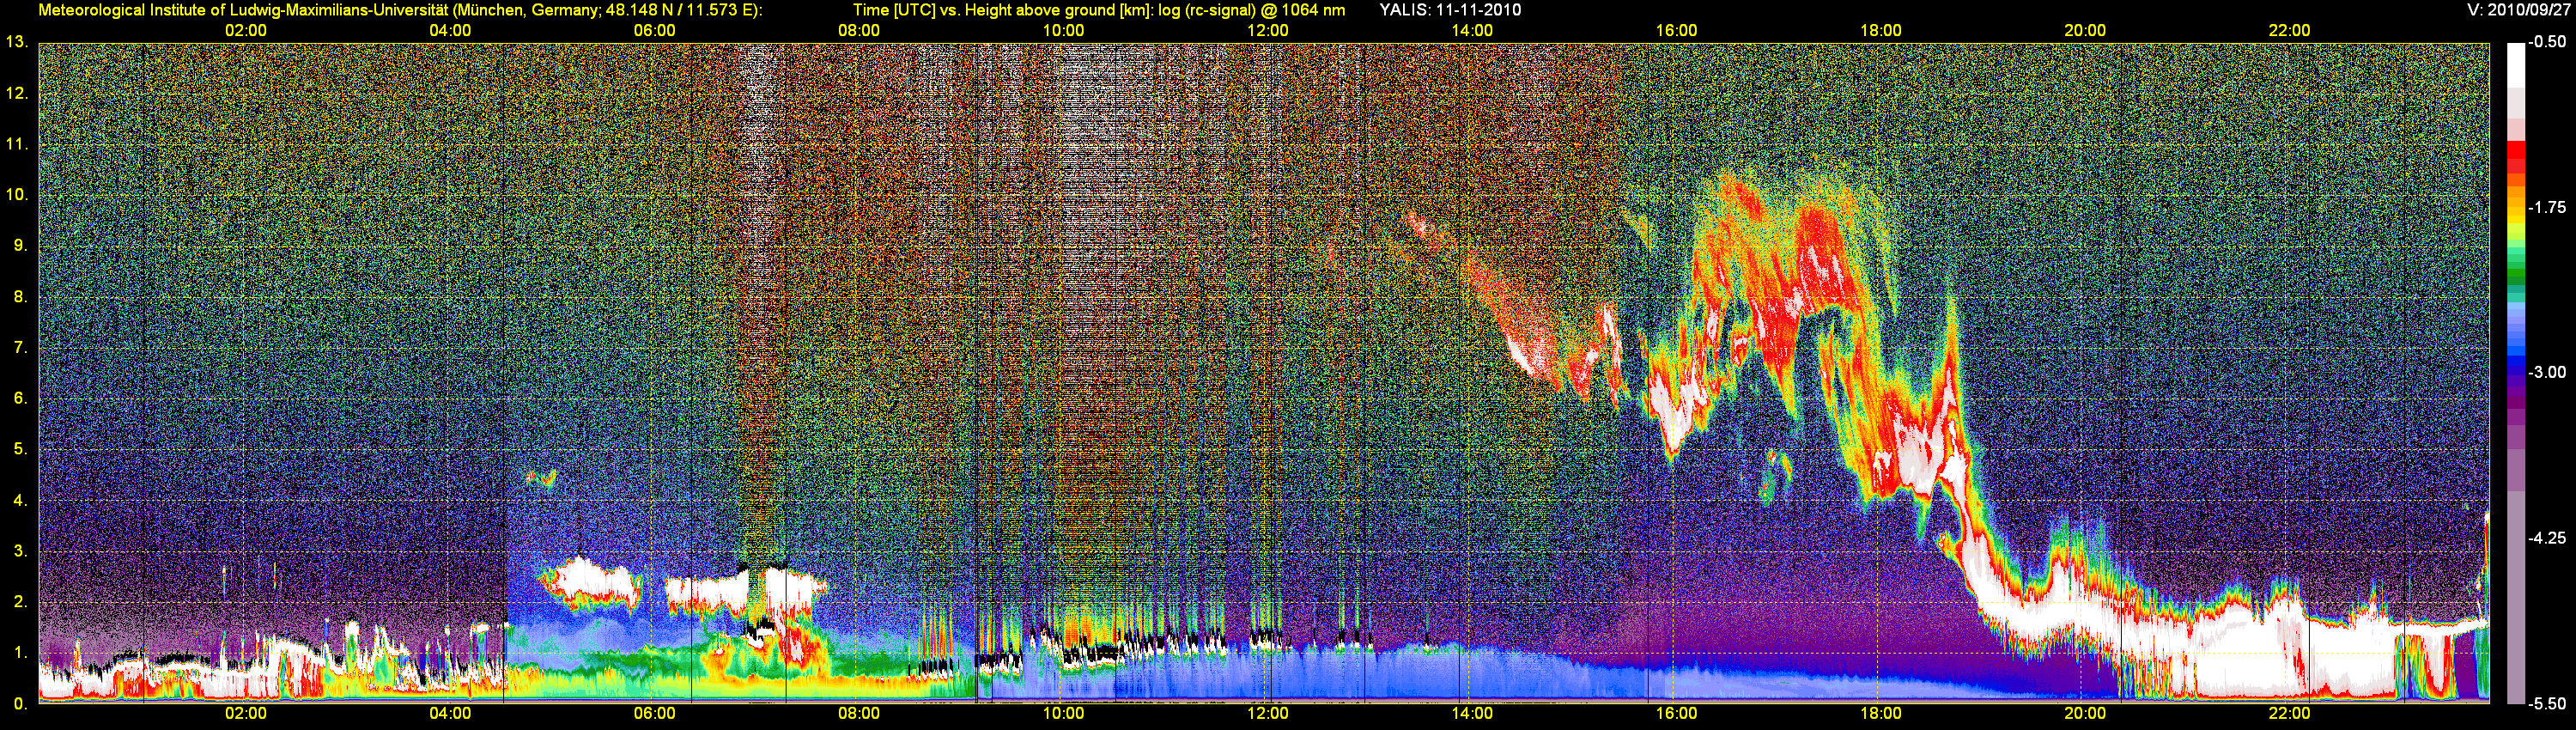The image size is (2576, 730).
Task: Pick the 1. km height axis label
Action: (19, 653)
